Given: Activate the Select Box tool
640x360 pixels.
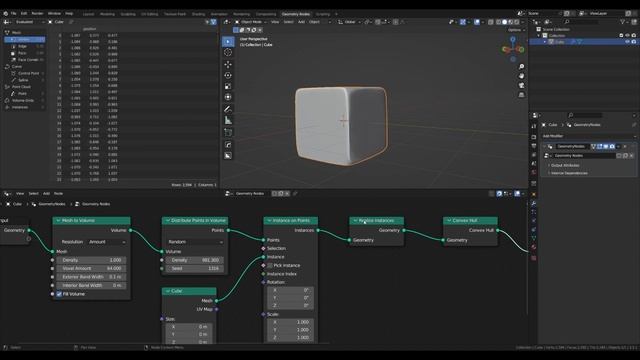Looking at the screenshot, I should coord(228,42).
